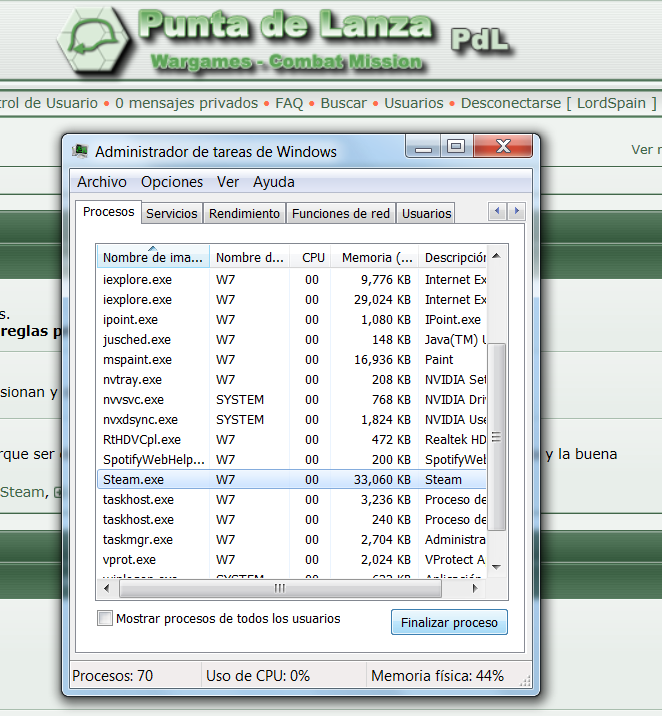This screenshot has width=662, height=716.
Task: Select the Procesos tab
Action: [109, 212]
